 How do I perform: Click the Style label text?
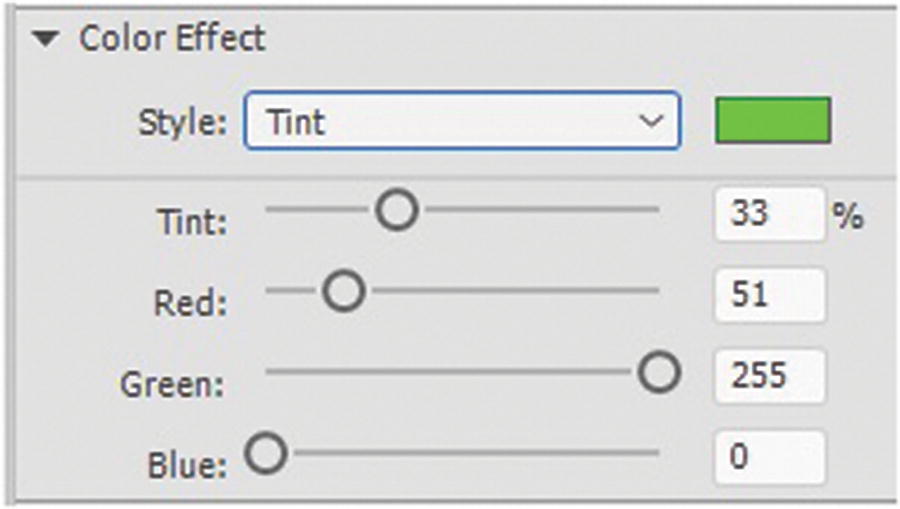coord(182,124)
